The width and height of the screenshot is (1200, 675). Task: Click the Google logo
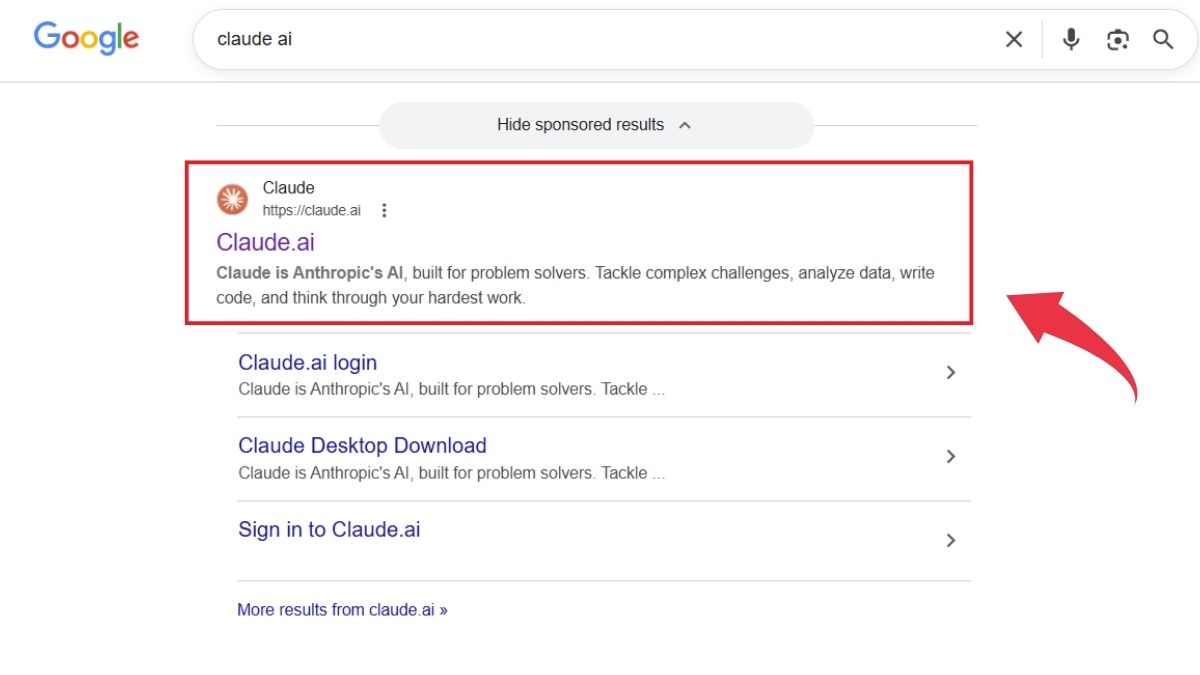(x=86, y=38)
